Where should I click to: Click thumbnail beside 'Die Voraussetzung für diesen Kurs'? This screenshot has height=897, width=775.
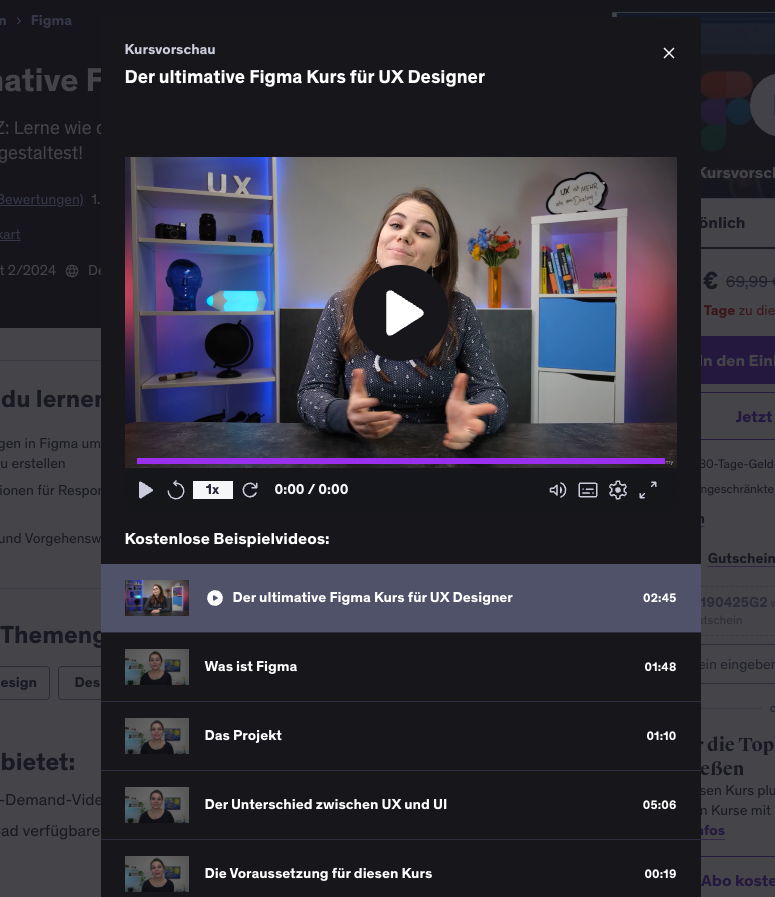point(157,874)
